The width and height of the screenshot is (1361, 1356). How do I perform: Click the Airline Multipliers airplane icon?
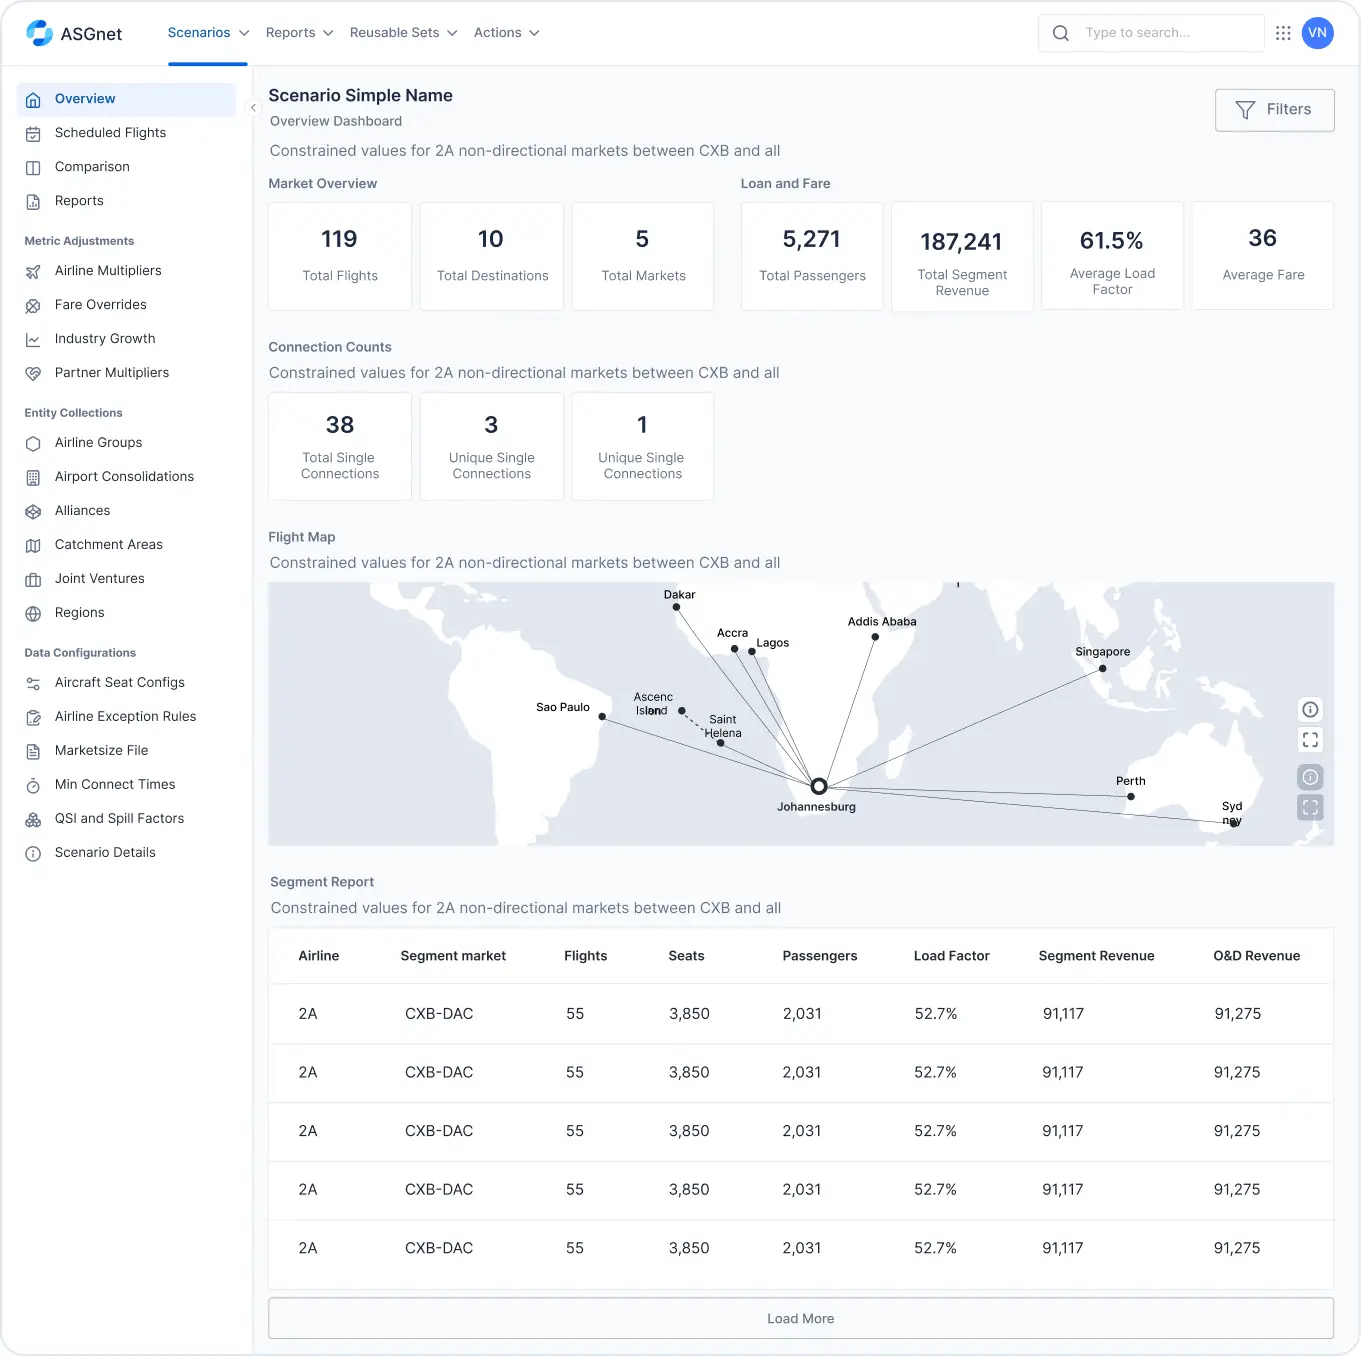pos(33,272)
